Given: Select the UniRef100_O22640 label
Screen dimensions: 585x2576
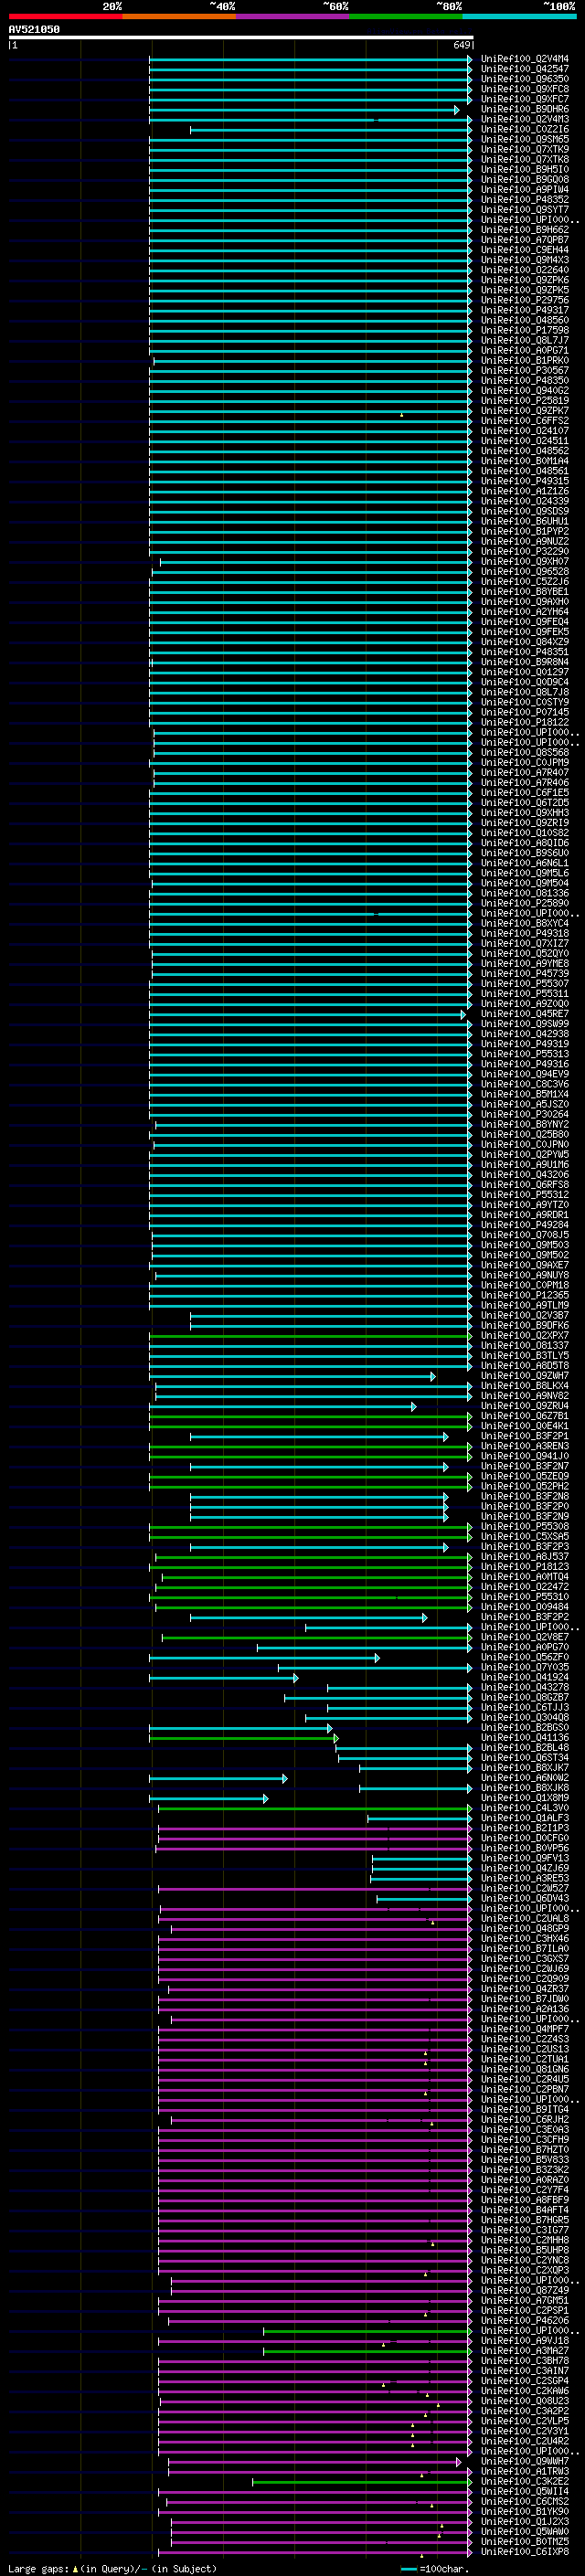Looking at the screenshot, I should [525, 270].
